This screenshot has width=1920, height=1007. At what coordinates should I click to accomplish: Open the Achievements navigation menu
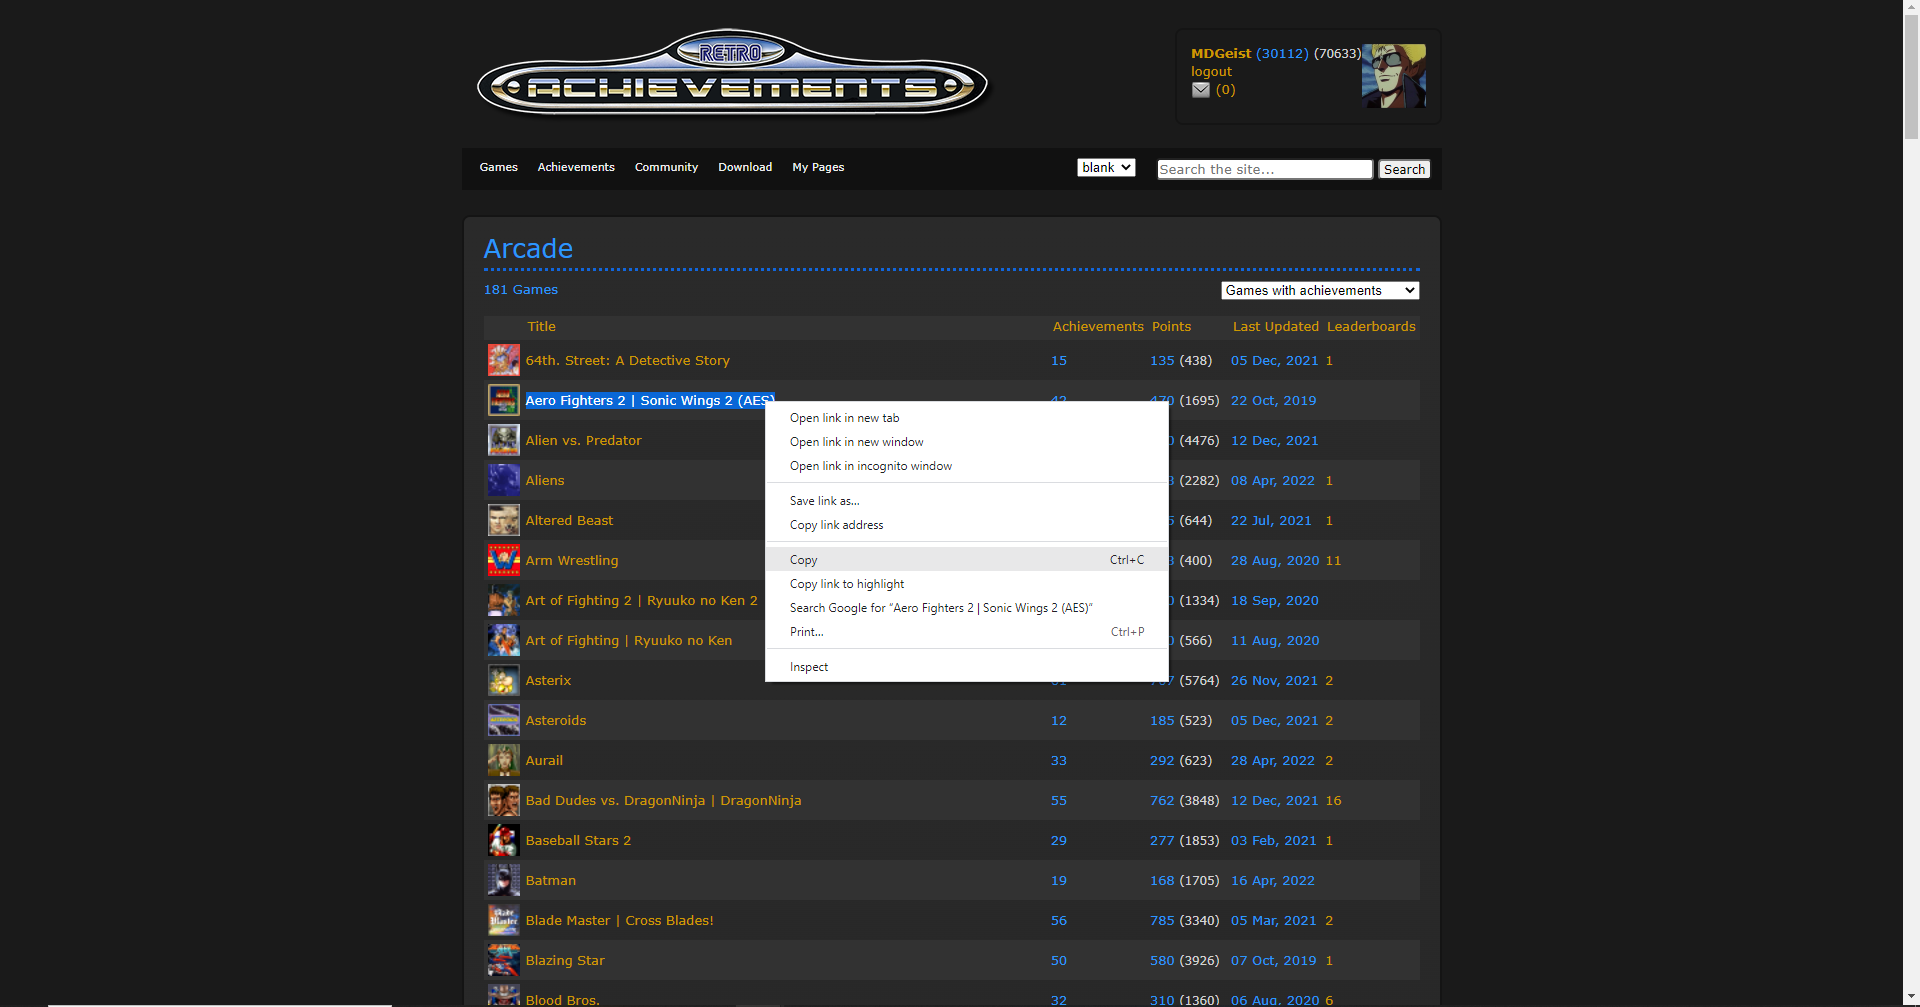point(576,167)
